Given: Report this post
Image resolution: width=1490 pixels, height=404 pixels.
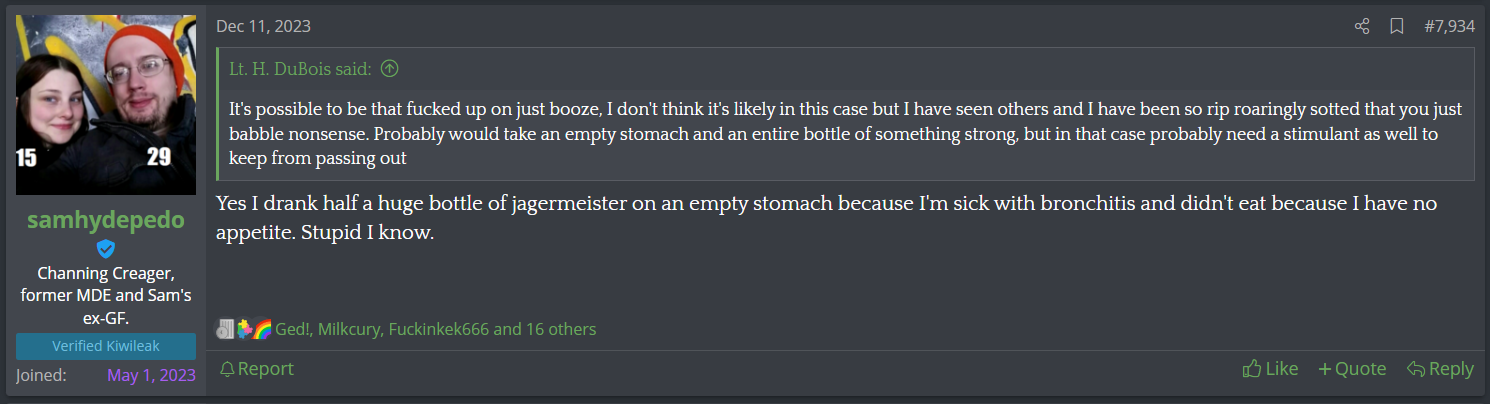Looking at the screenshot, I should (x=256, y=369).
